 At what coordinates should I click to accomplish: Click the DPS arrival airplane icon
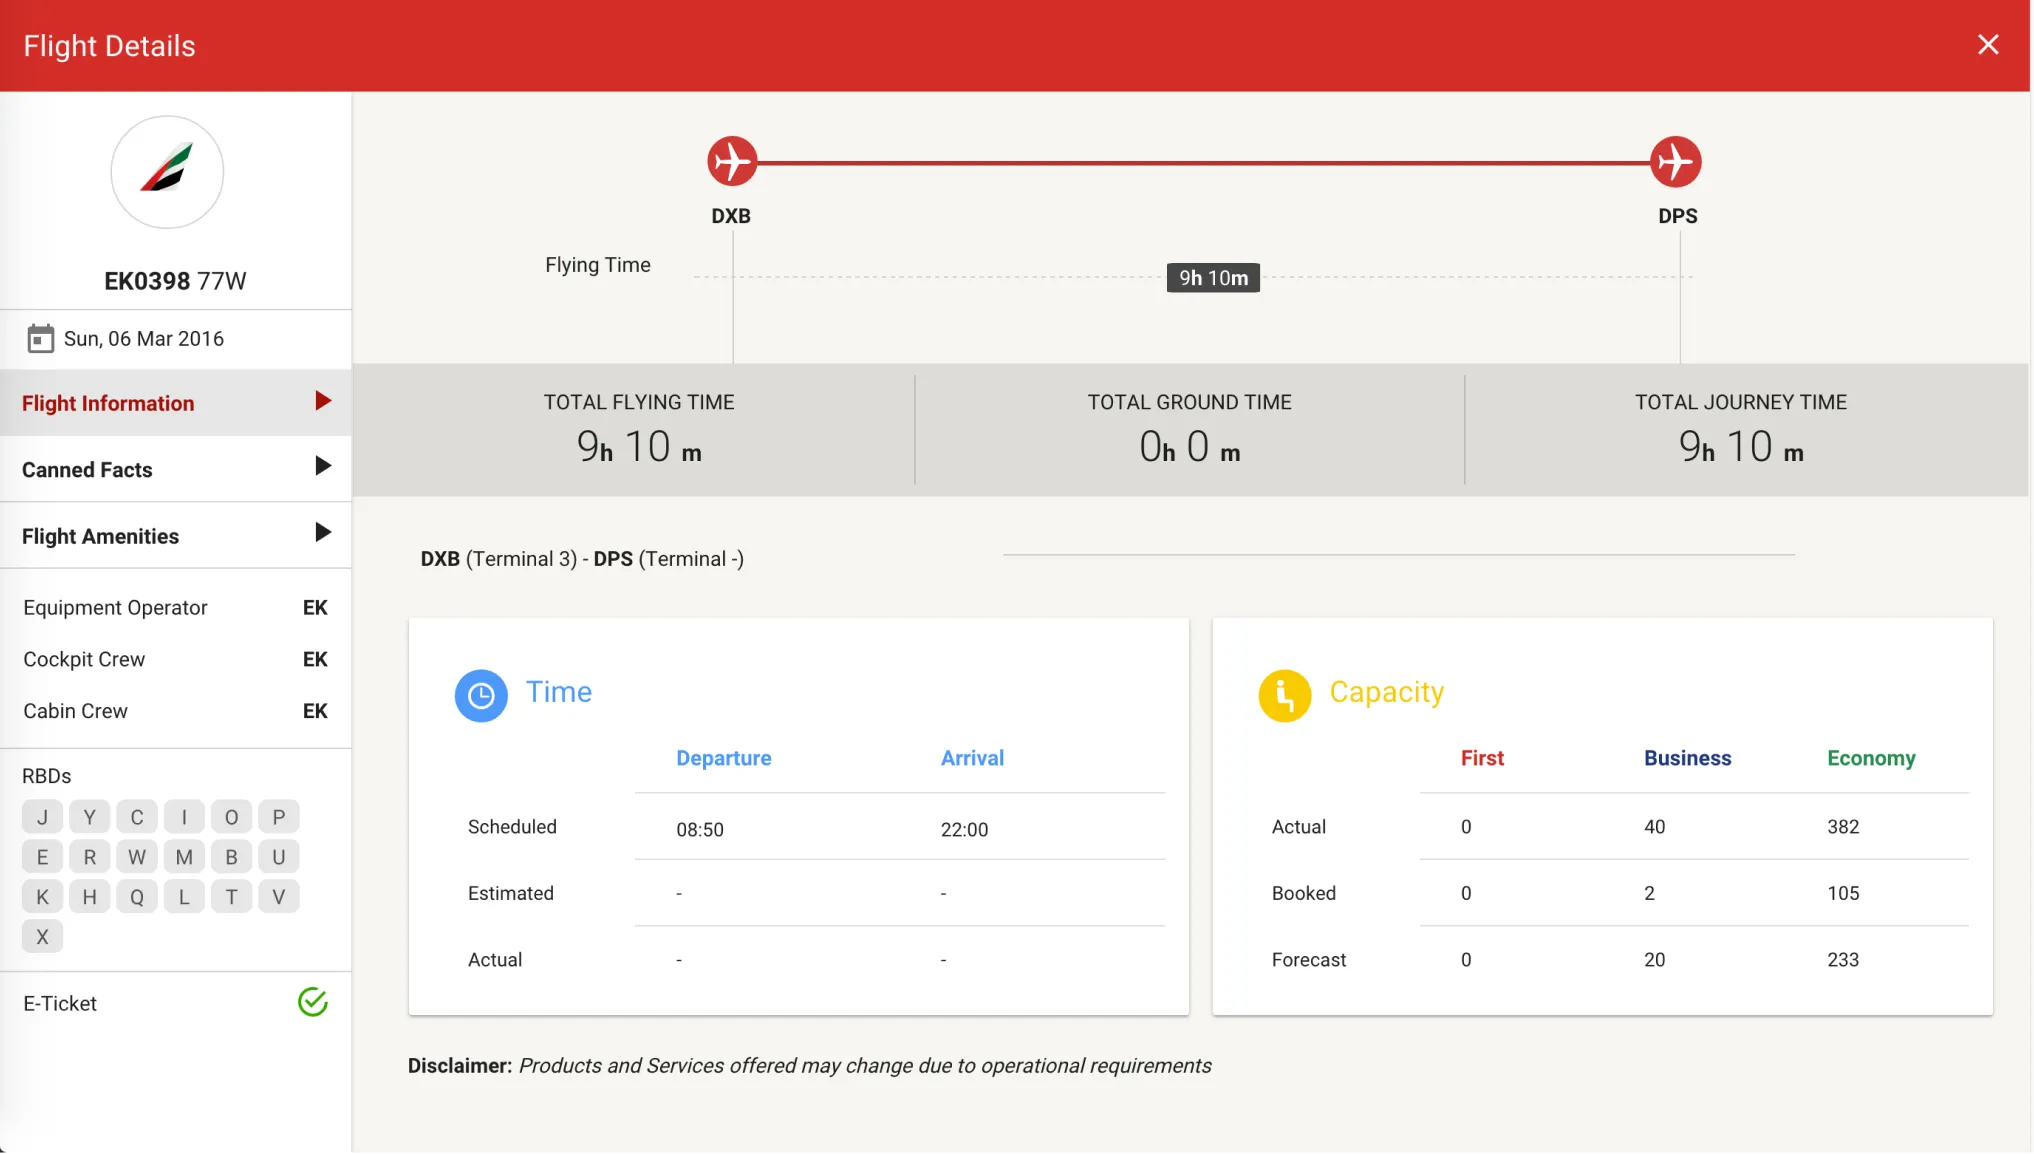click(1675, 162)
